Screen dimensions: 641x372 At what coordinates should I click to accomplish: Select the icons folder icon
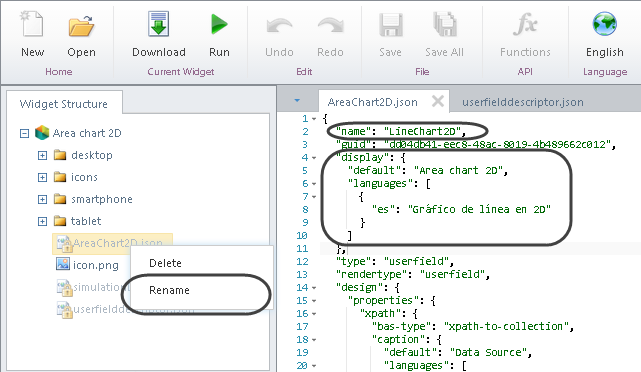click(x=60, y=177)
